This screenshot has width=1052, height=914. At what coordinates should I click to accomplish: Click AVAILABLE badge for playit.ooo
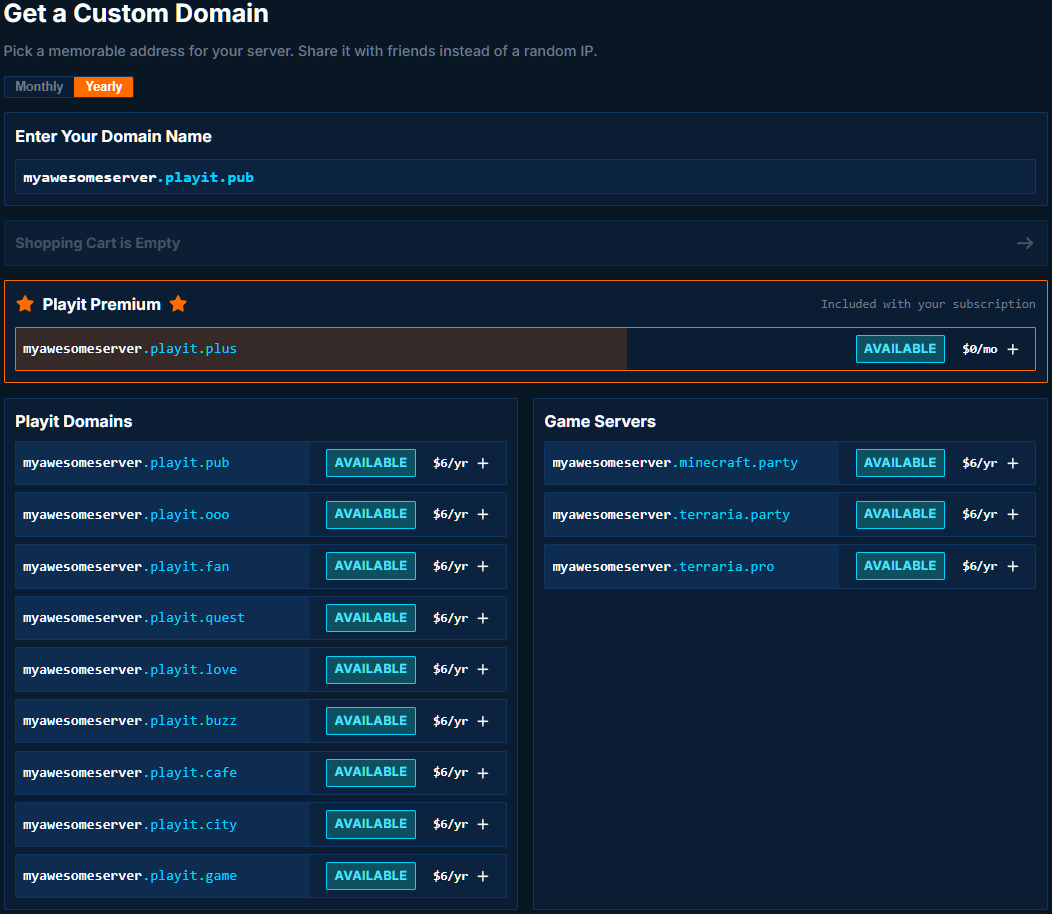(370, 514)
